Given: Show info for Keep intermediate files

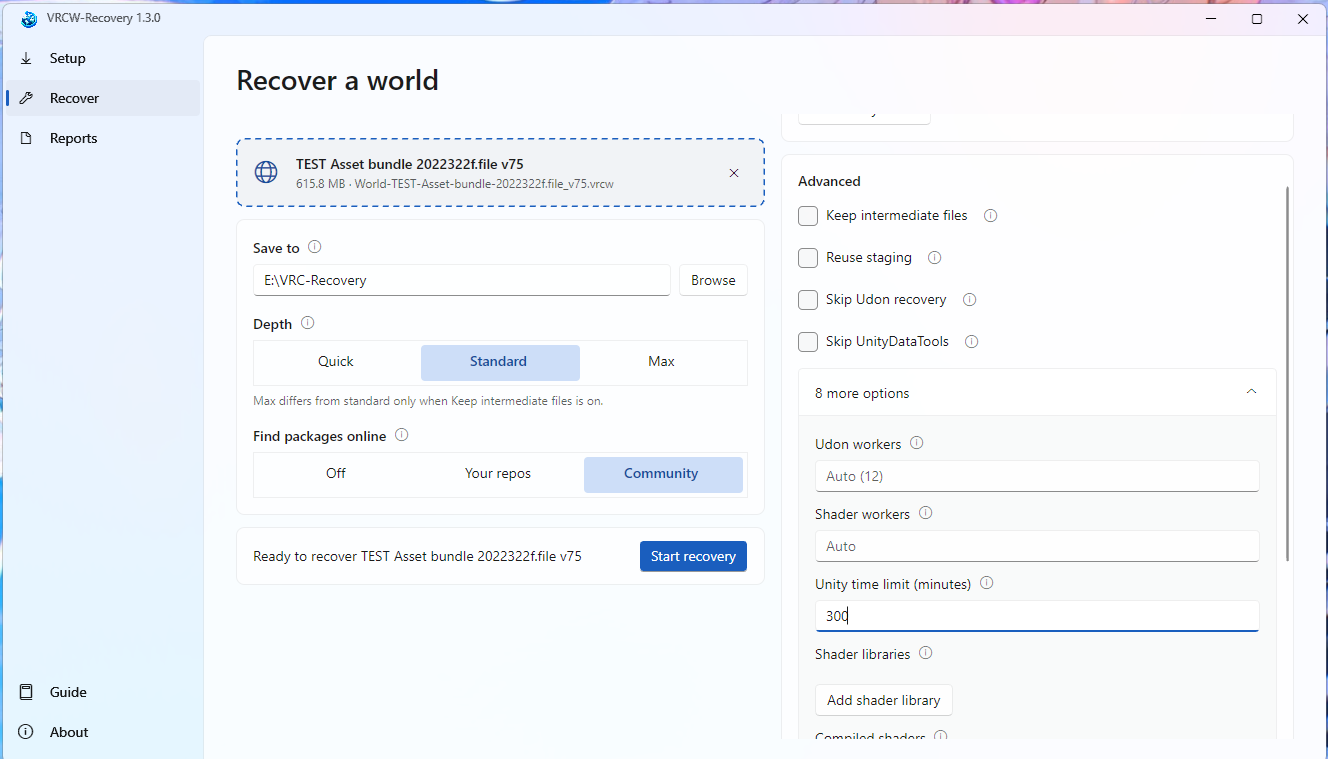Looking at the screenshot, I should (x=991, y=215).
